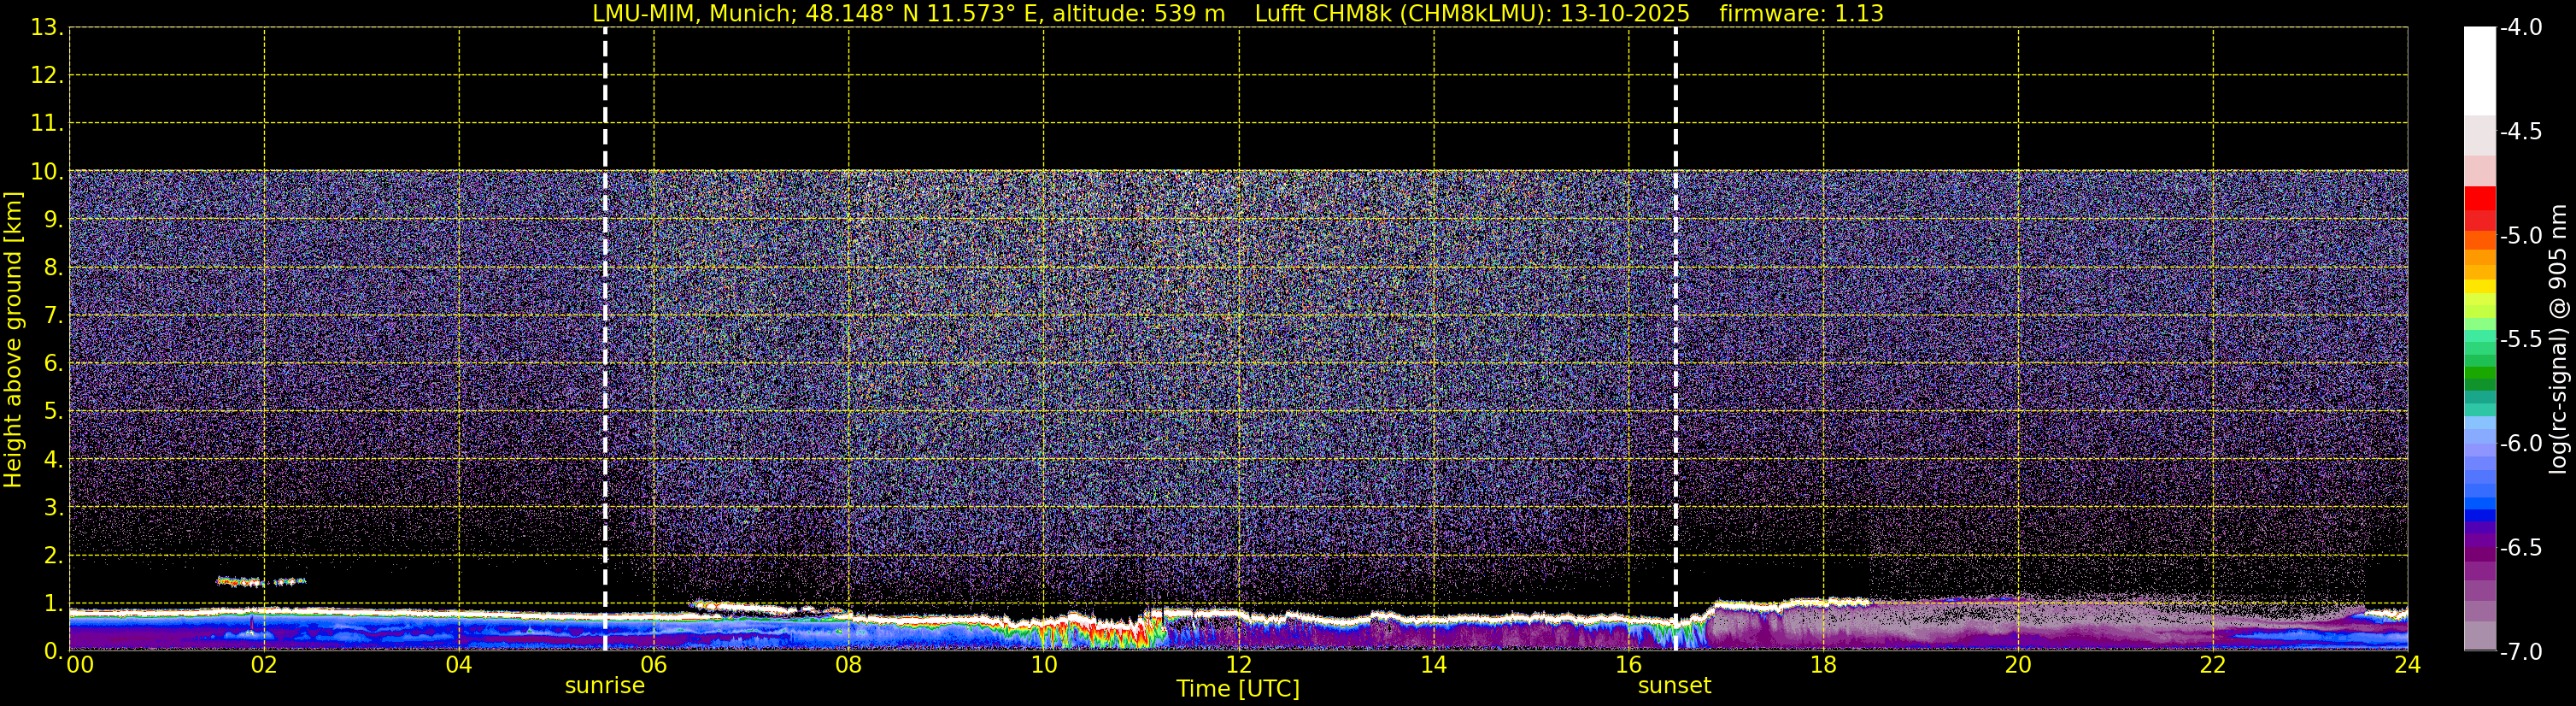Click the dashed white sunset marker line
Viewport: 2576px width, 706px height.
click(x=1675, y=340)
